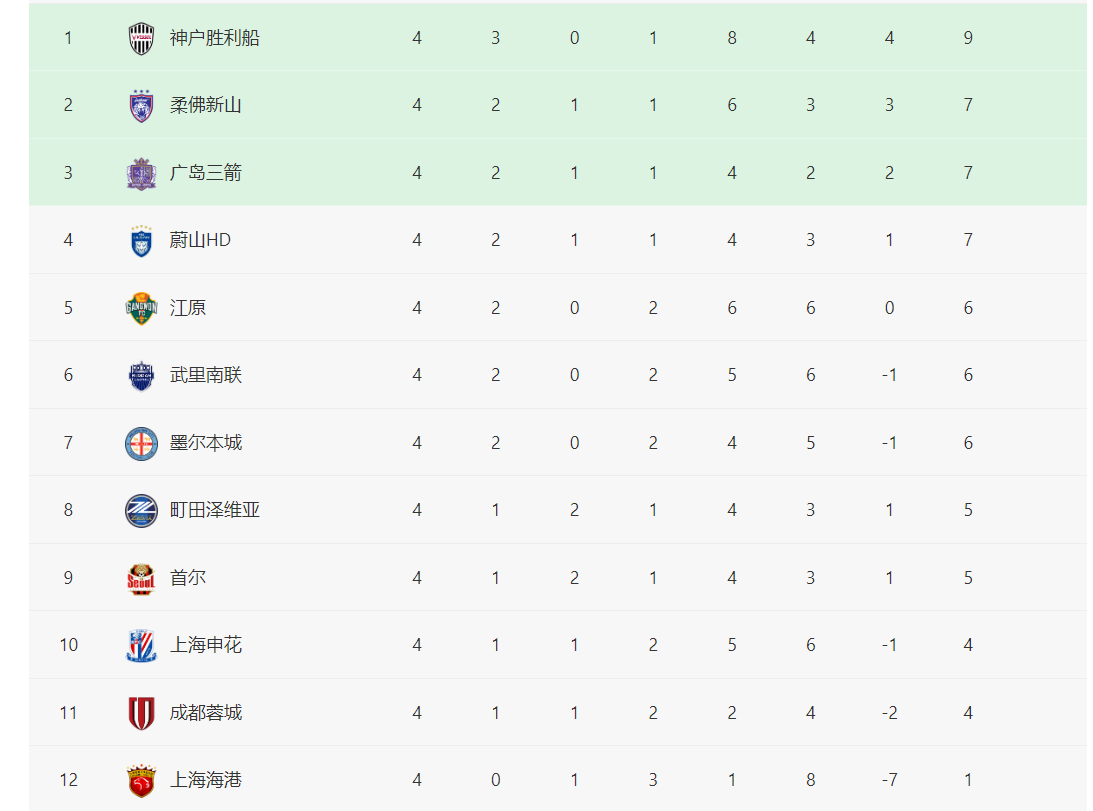Screen dimensions: 1093x811
Task: Click the 墨尔本城 round badge icon
Action: (141, 443)
